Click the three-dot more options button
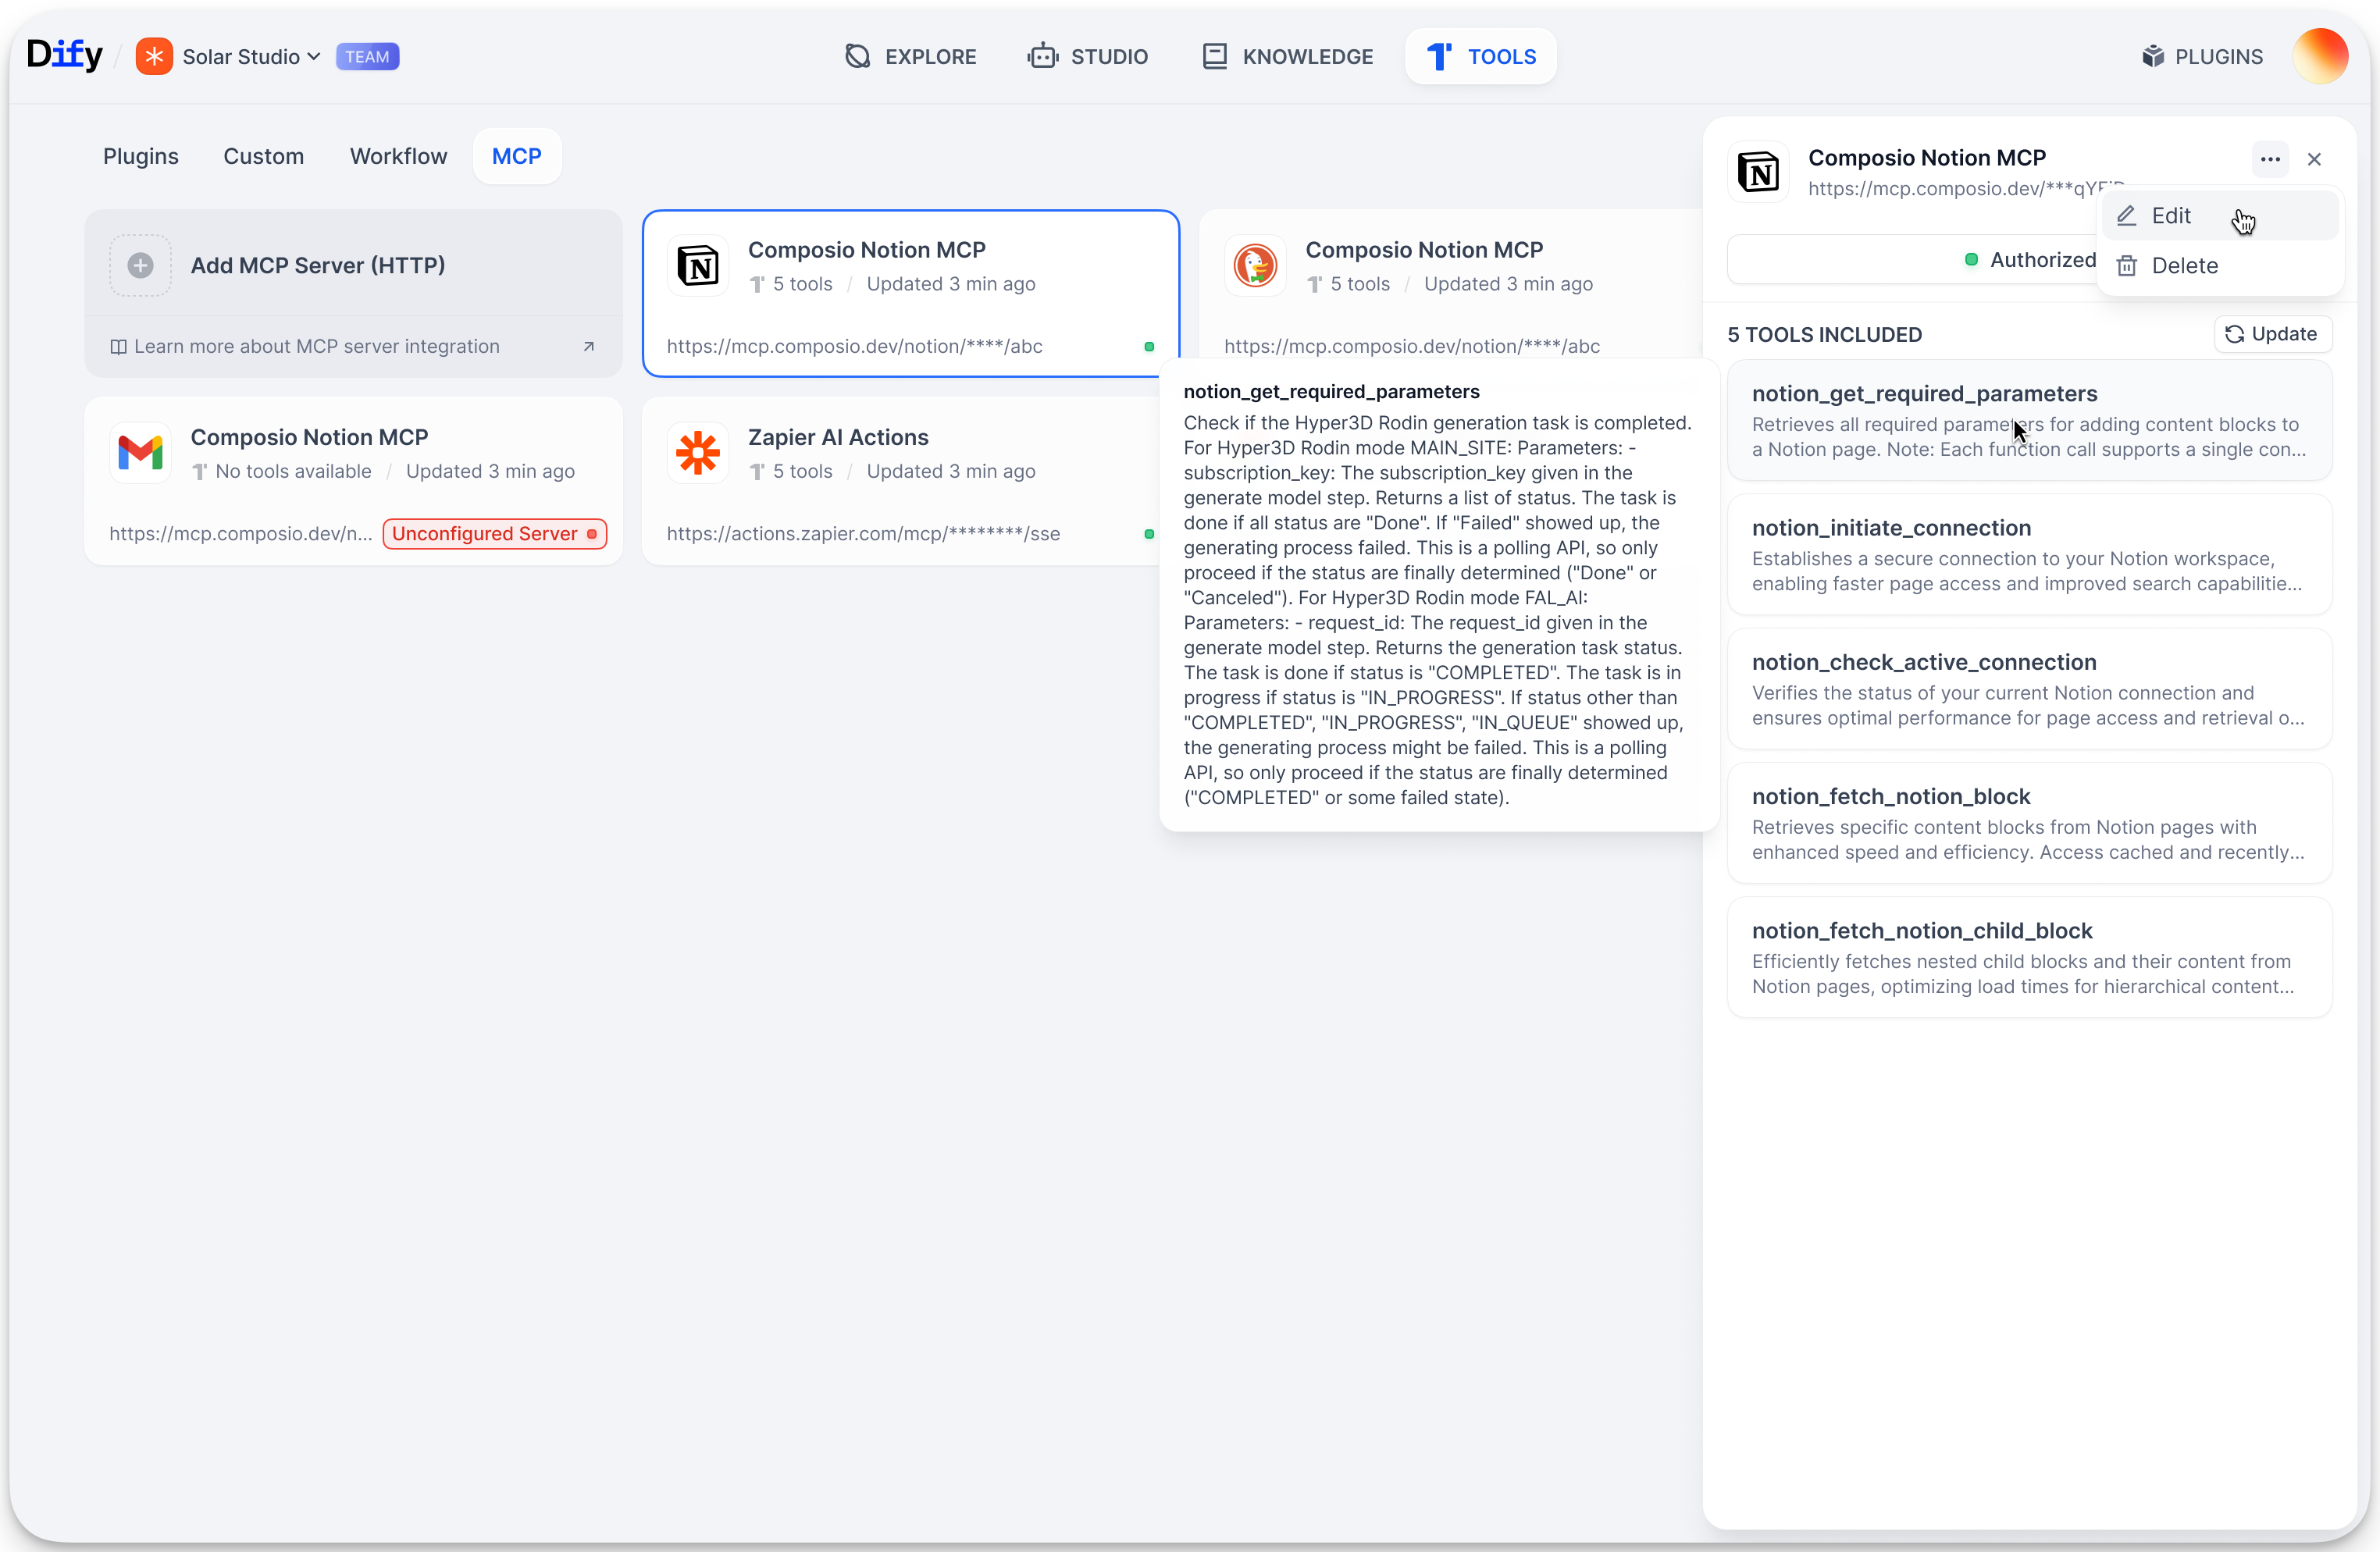 (x=2270, y=159)
